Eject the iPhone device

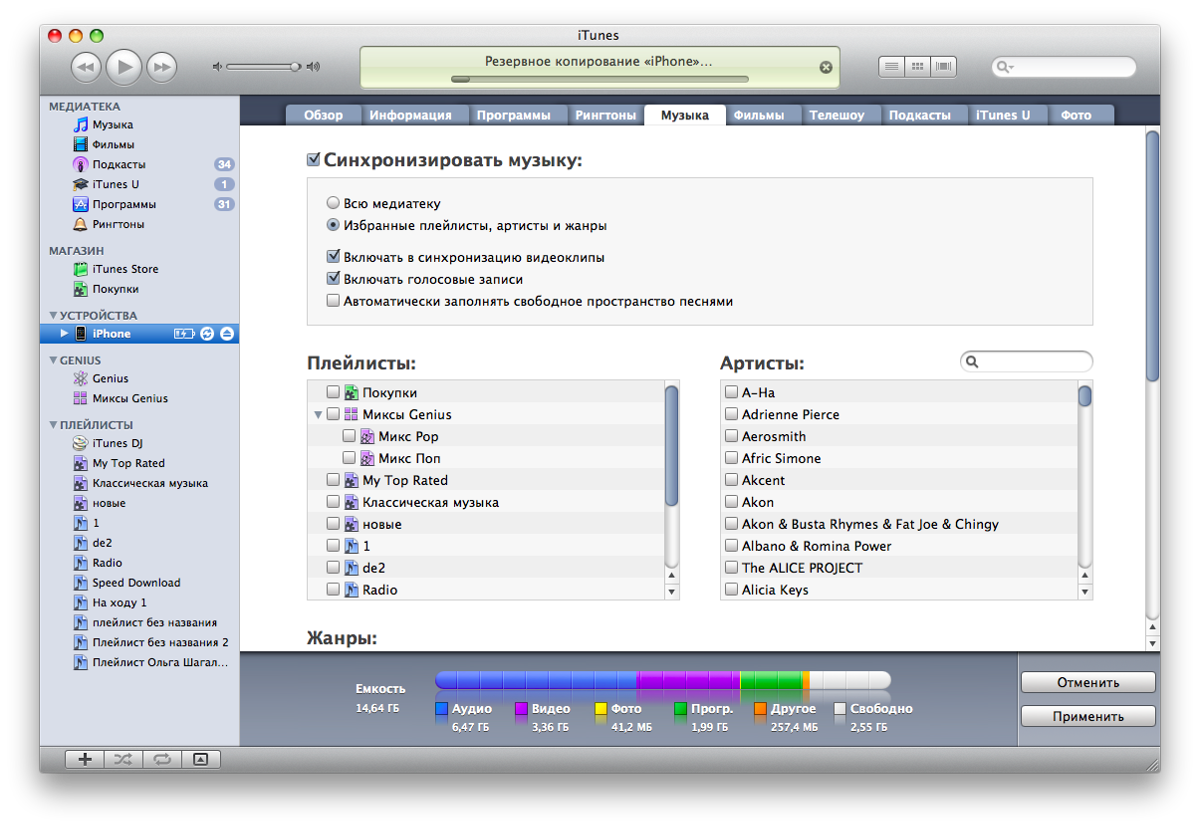coord(227,334)
